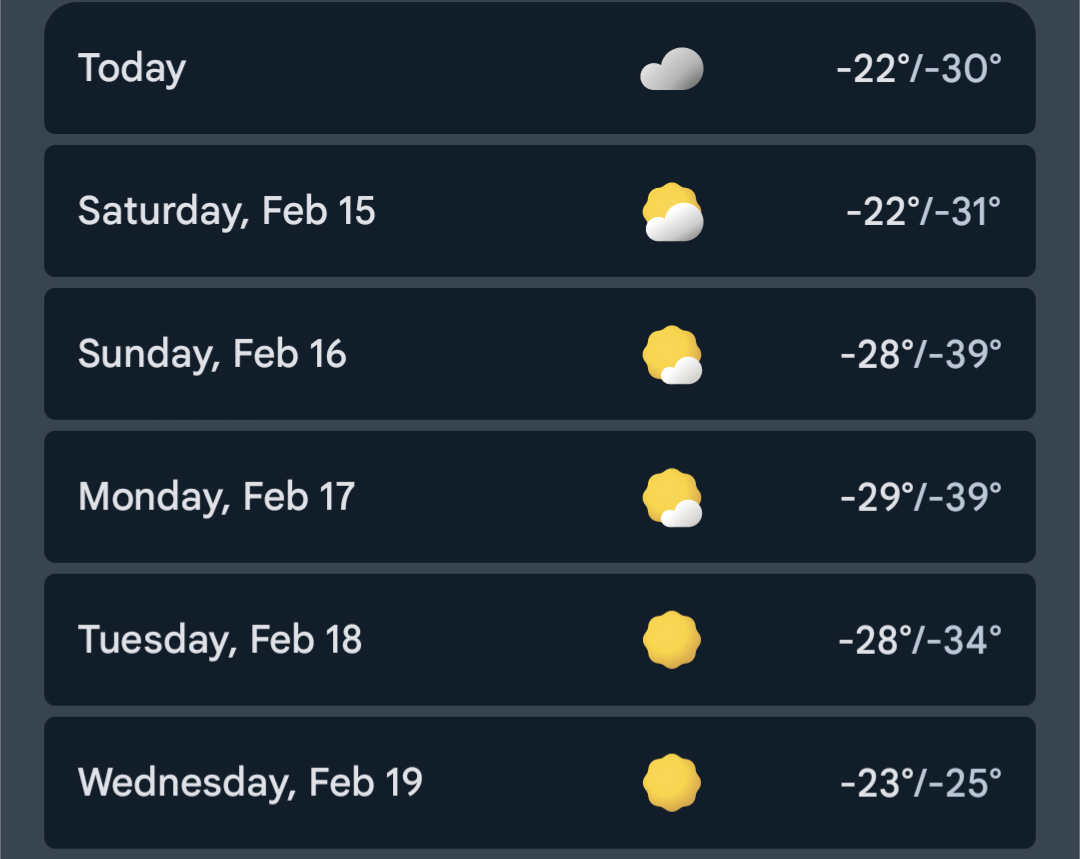The height and width of the screenshot is (859, 1080).
Task: Click Tuesday's sunny weather icon
Action: coord(672,640)
